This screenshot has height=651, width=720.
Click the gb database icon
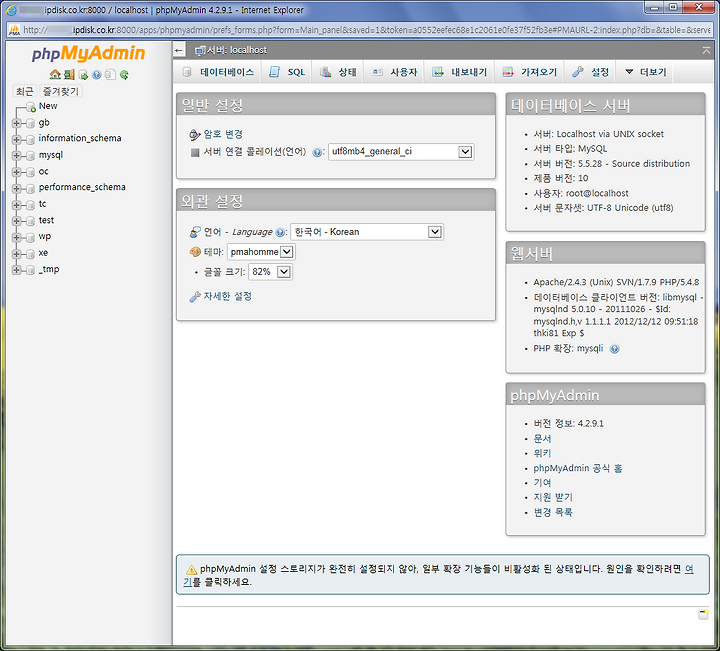31,123
